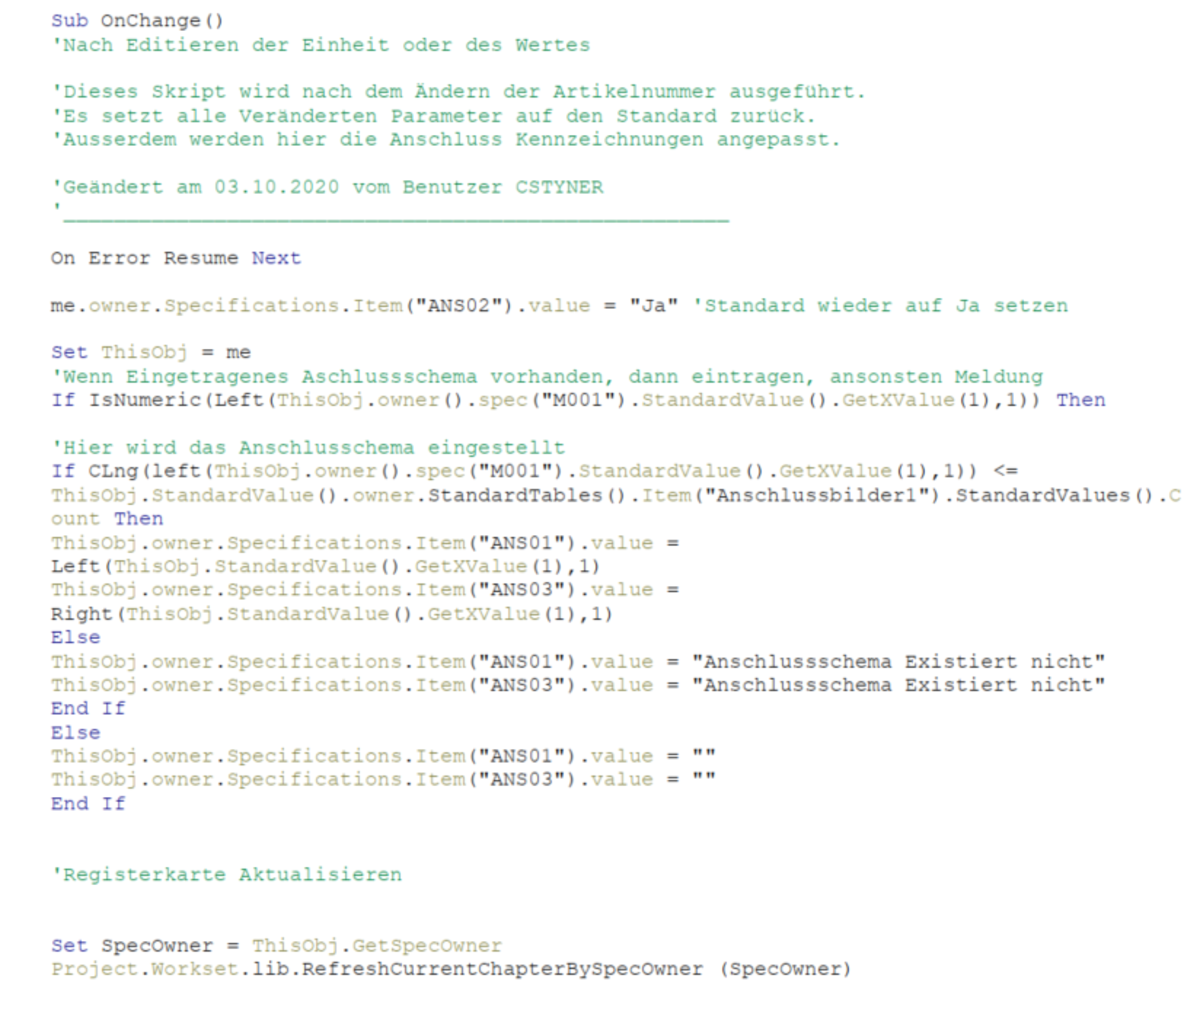This screenshot has width=1200, height=1036.
Task: Click the 'Registerkarte Aktualisieren' comment
Action: click(226, 875)
